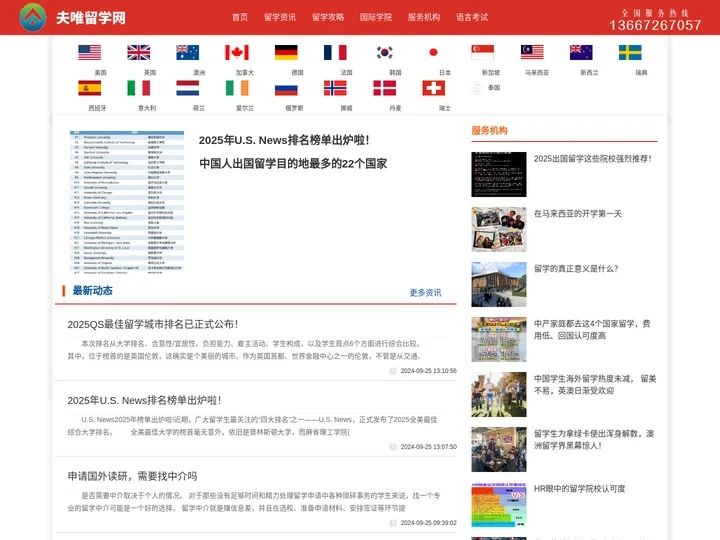Click thumbnail beside HR眼中的留学院校认可度
The height and width of the screenshot is (540, 720).
(499, 504)
